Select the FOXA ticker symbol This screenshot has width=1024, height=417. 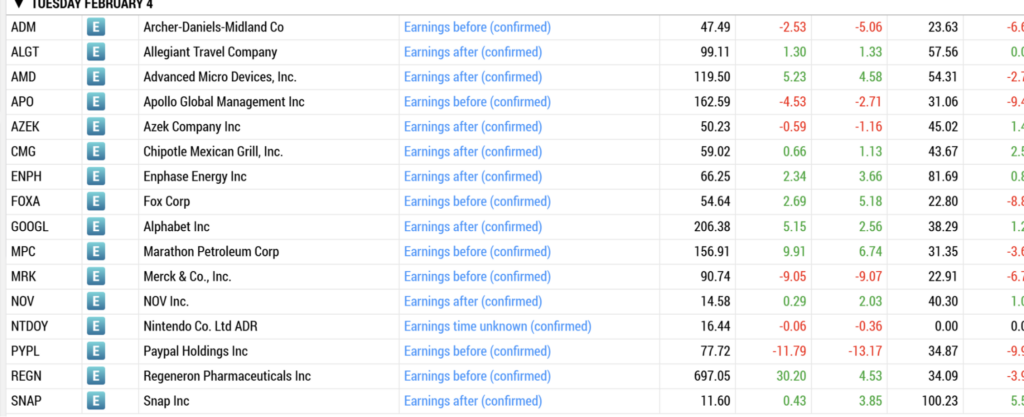[26, 202]
